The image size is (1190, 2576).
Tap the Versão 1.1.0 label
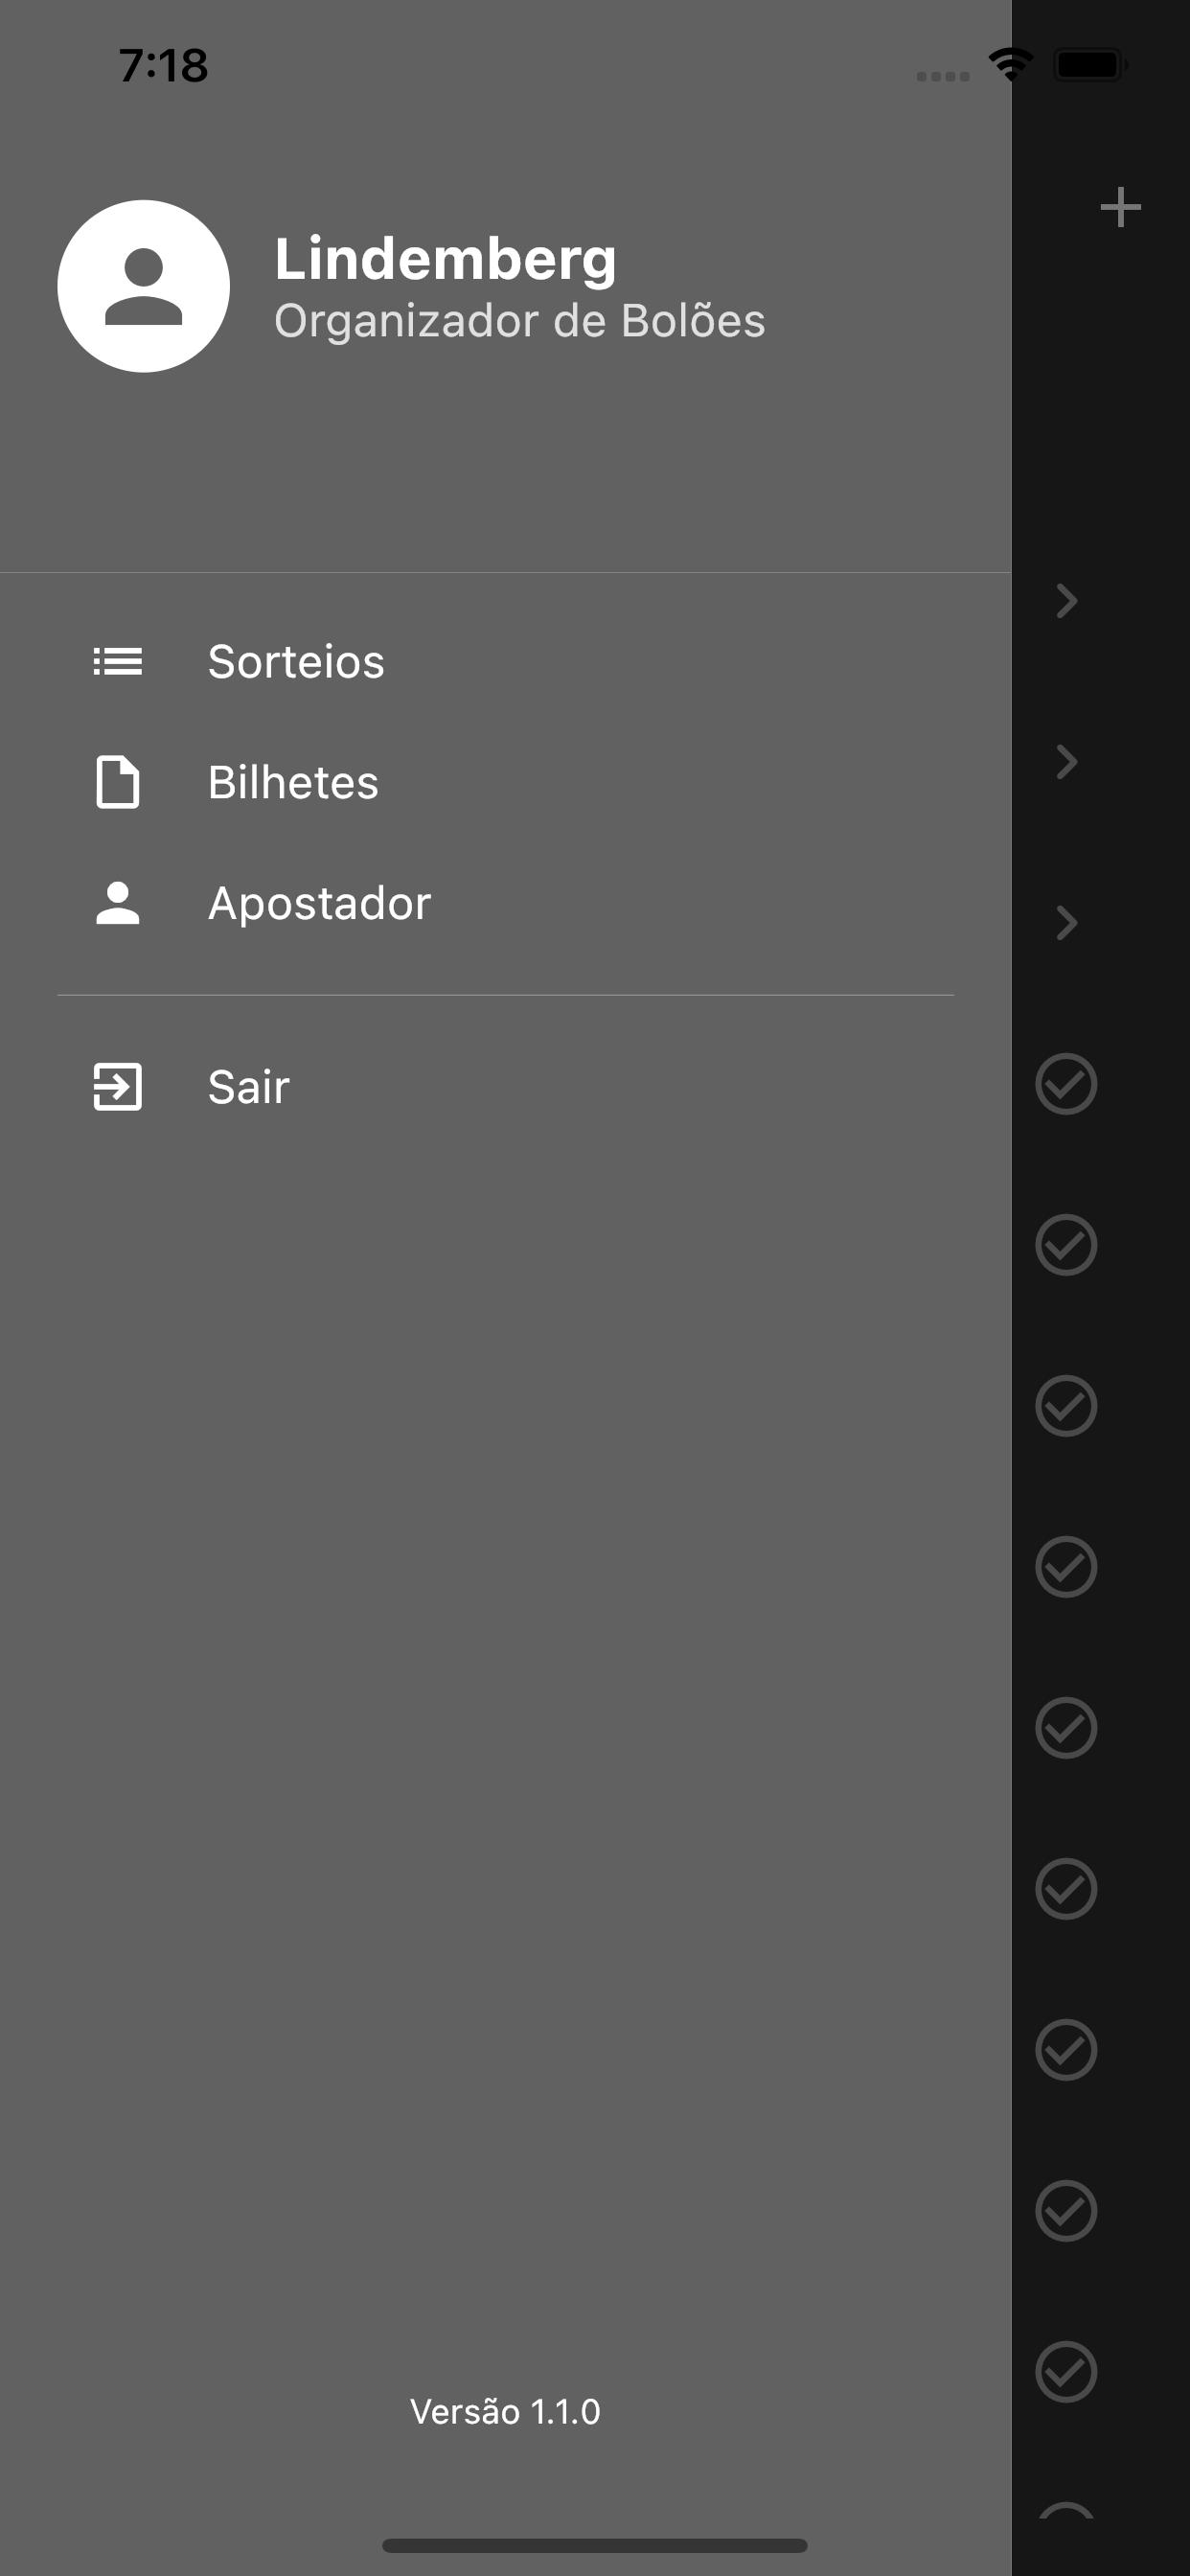pyautogui.click(x=505, y=2411)
